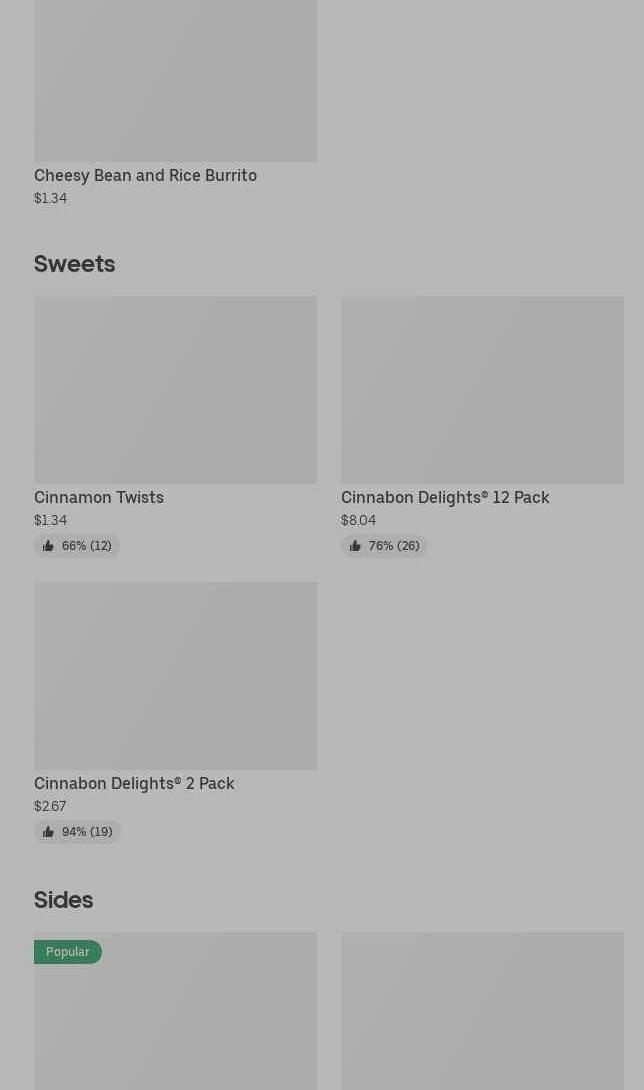The image size is (644, 1090).
Task: Click the Cheesy Bean and Rice Burrito image
Action: tap(175, 80)
